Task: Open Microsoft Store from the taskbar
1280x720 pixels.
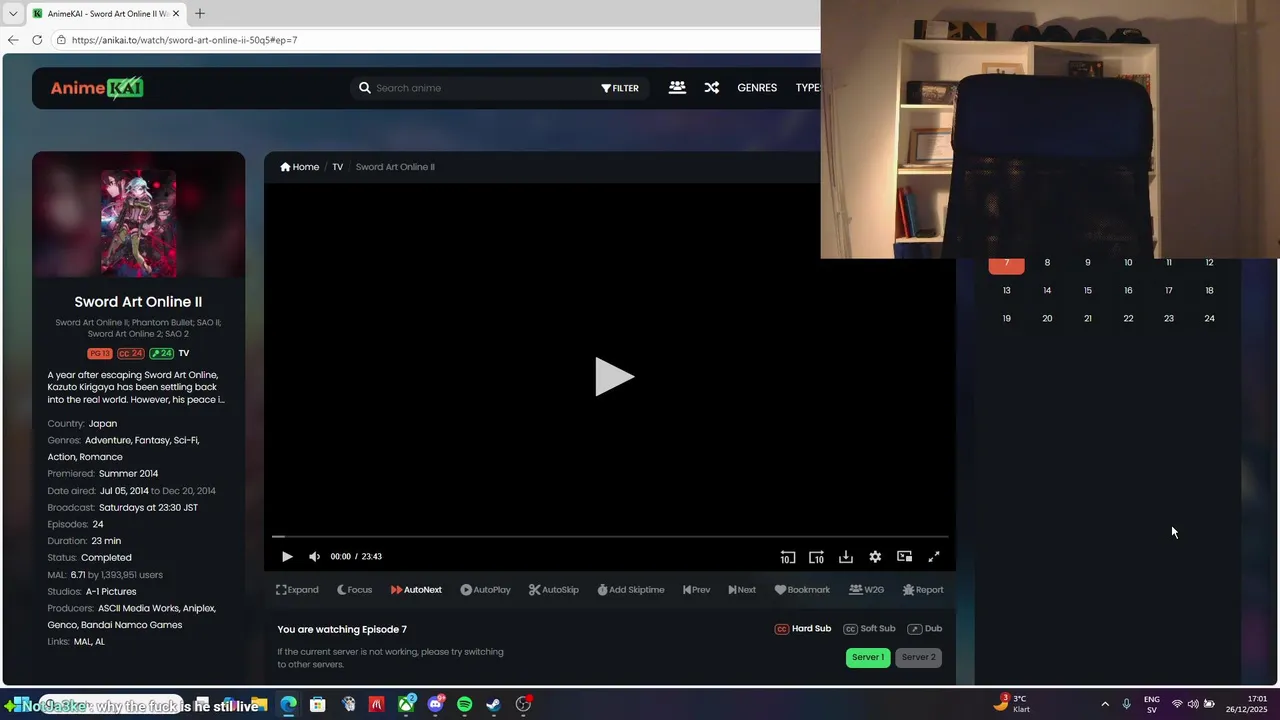Action: click(x=317, y=705)
